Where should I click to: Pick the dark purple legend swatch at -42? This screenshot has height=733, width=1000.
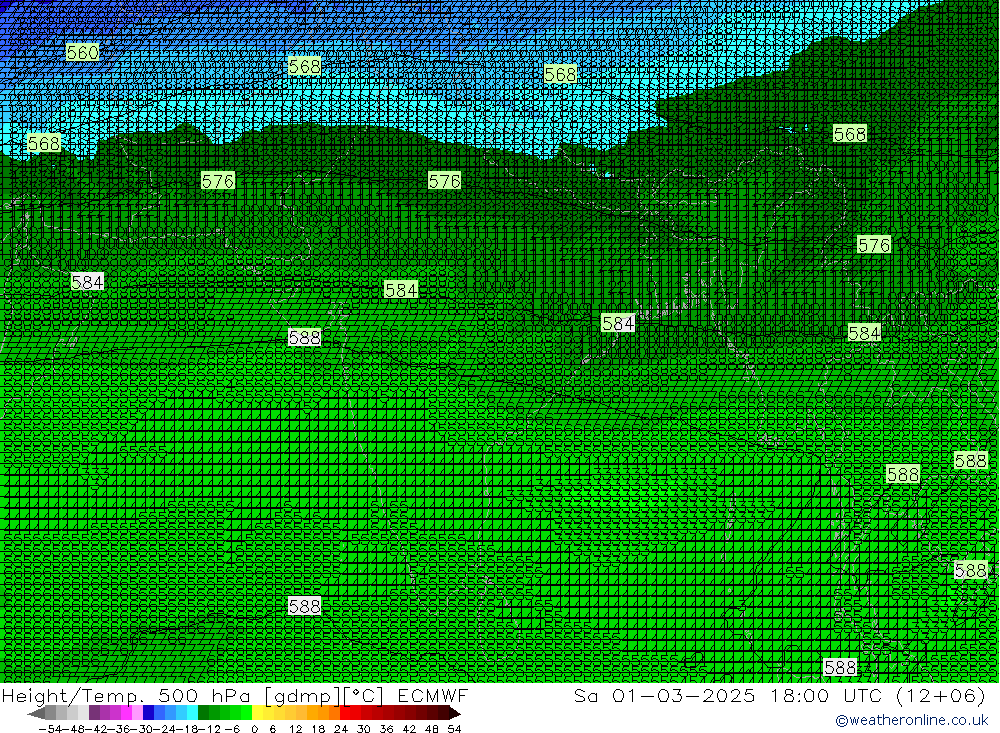tap(94, 713)
